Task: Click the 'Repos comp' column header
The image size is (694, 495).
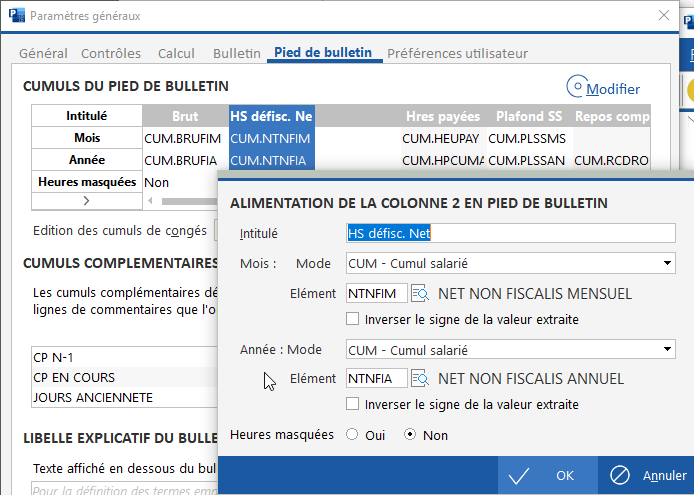Action: [x=612, y=116]
